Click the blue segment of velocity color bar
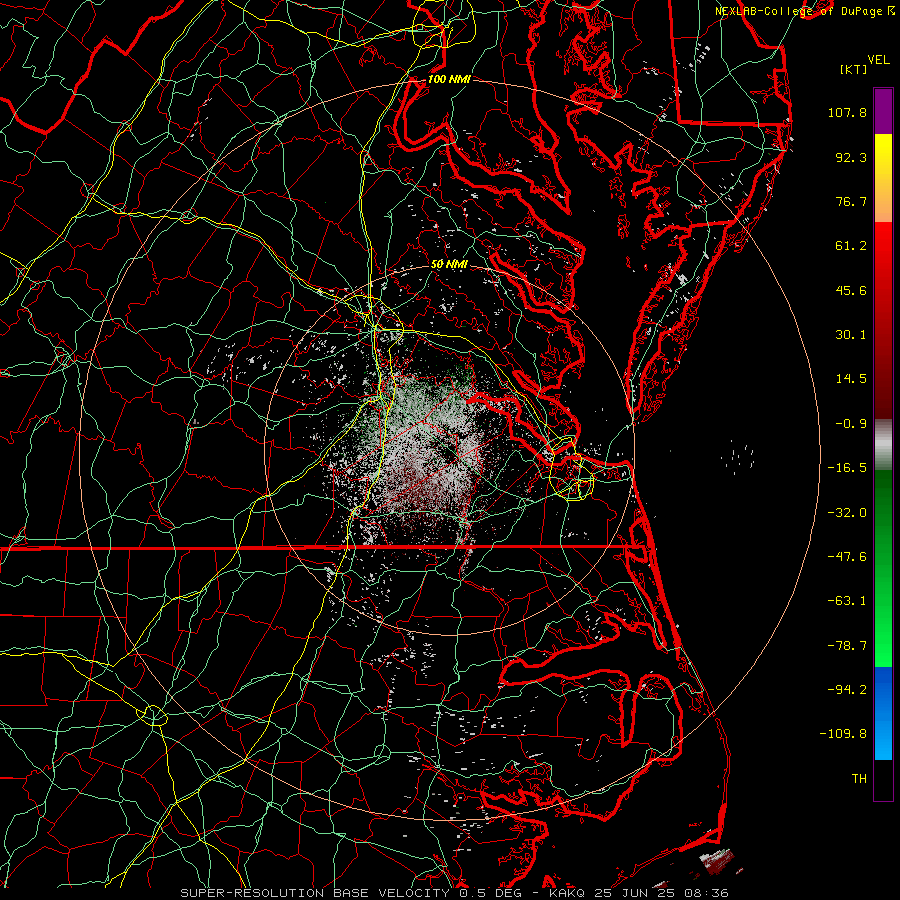The height and width of the screenshot is (900, 900). (883, 713)
